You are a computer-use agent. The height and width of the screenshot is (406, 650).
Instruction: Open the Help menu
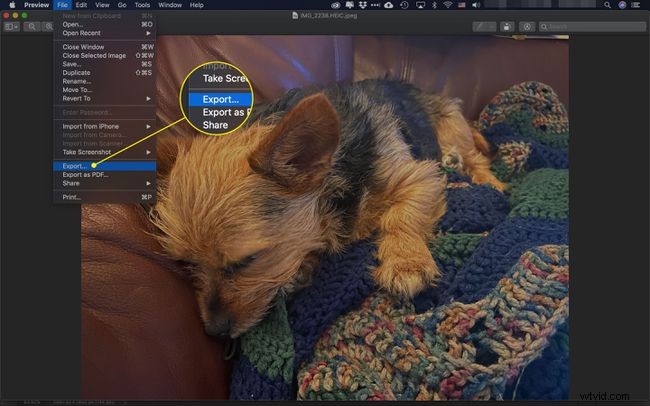[x=196, y=5]
